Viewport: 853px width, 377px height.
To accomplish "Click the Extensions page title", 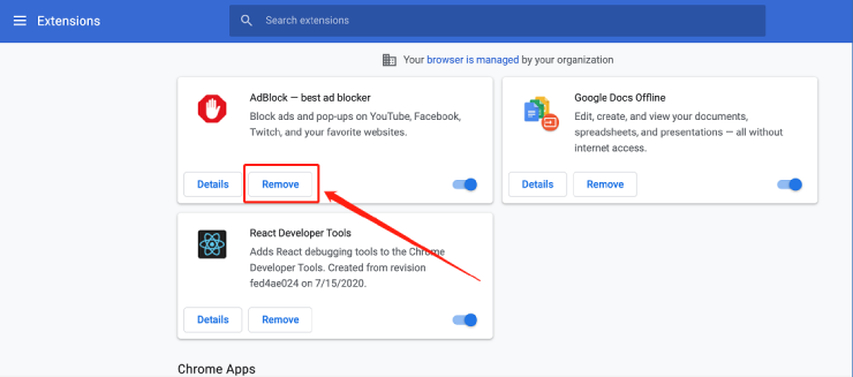I will pos(69,21).
